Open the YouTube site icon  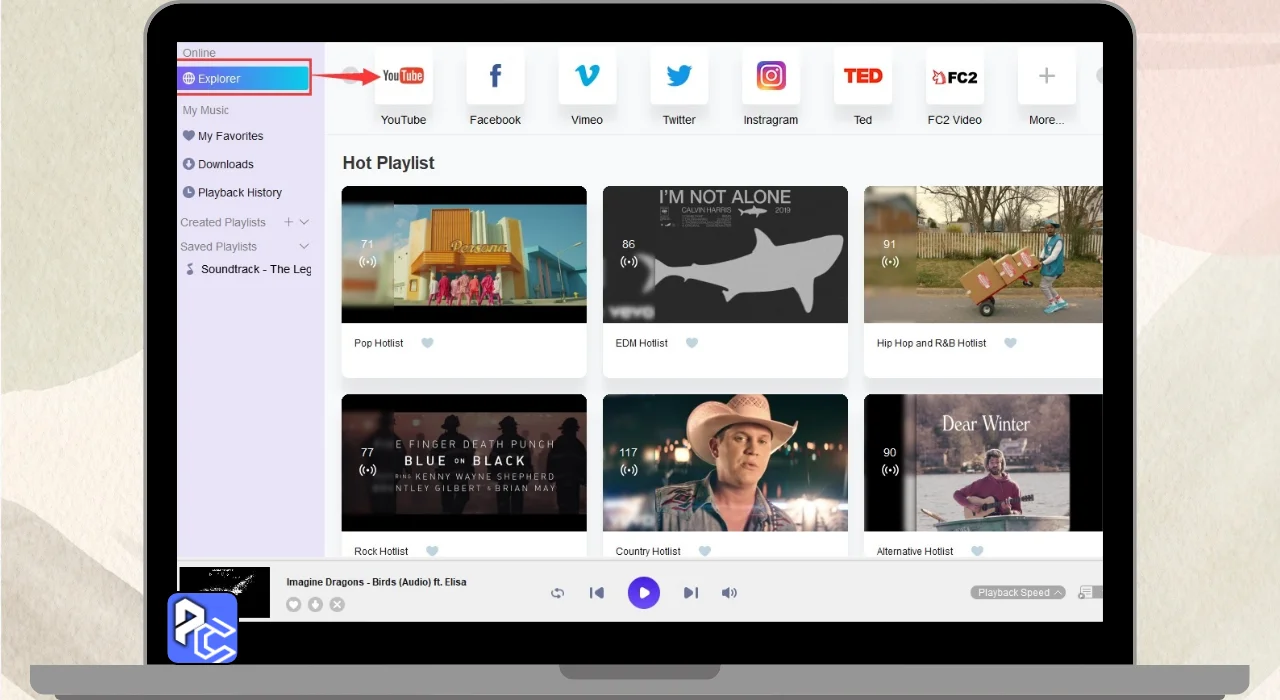point(403,76)
